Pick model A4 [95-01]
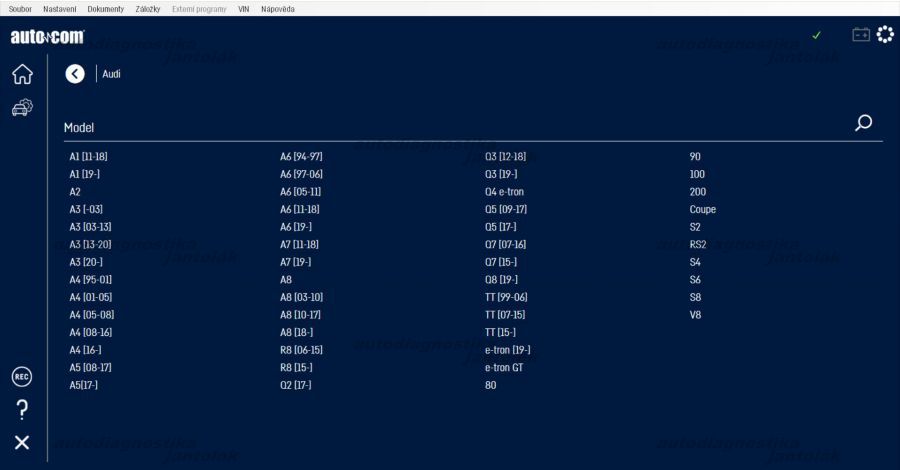The width and height of the screenshot is (900, 470). [x=91, y=279]
